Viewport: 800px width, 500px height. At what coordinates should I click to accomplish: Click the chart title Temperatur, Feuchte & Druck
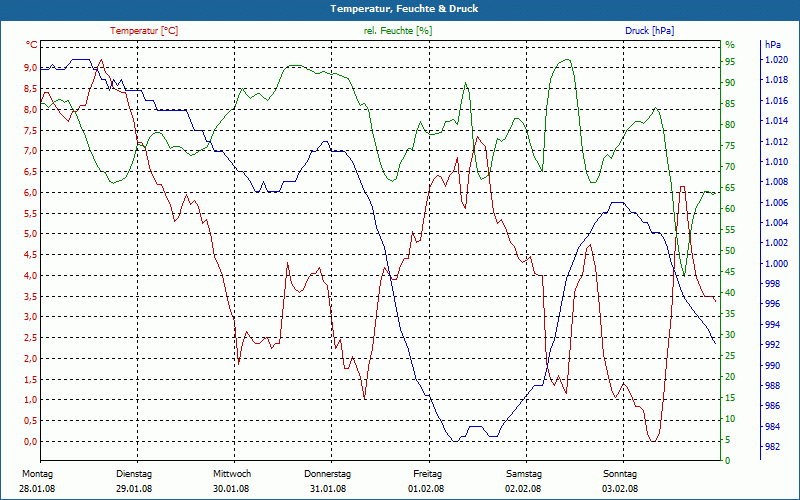click(404, 9)
